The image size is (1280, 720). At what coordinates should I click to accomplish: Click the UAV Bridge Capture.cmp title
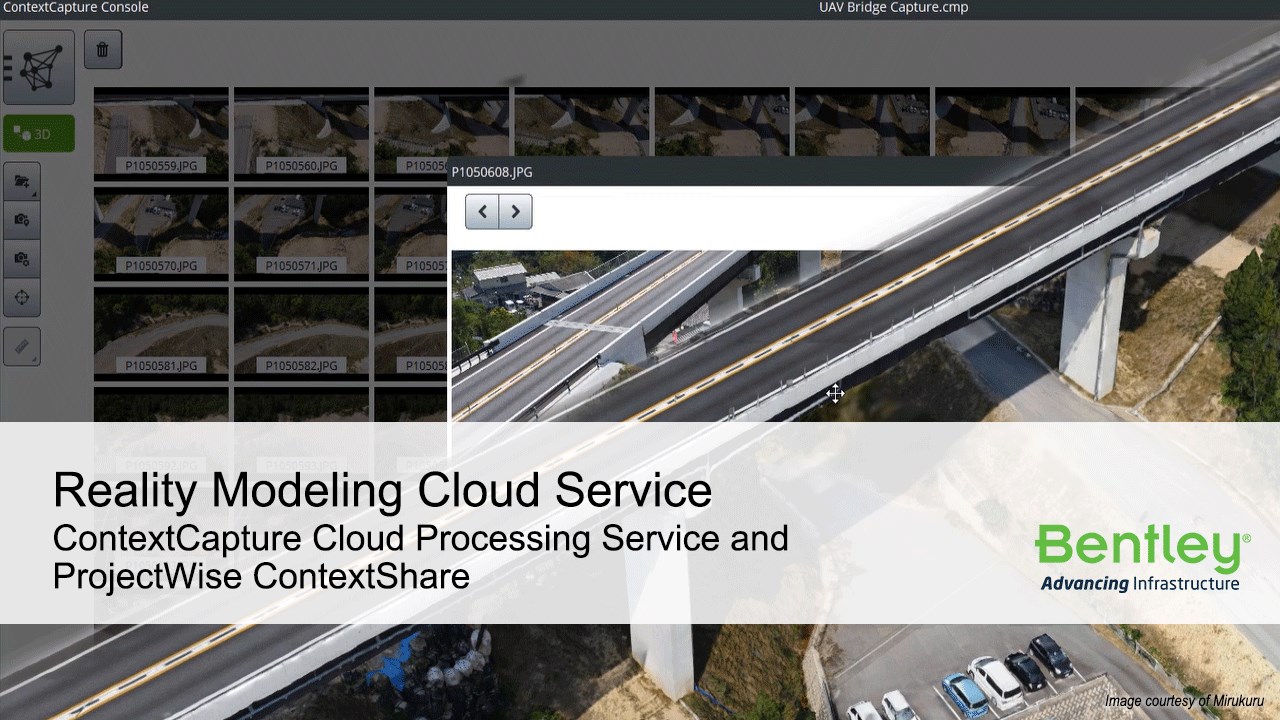(894, 8)
